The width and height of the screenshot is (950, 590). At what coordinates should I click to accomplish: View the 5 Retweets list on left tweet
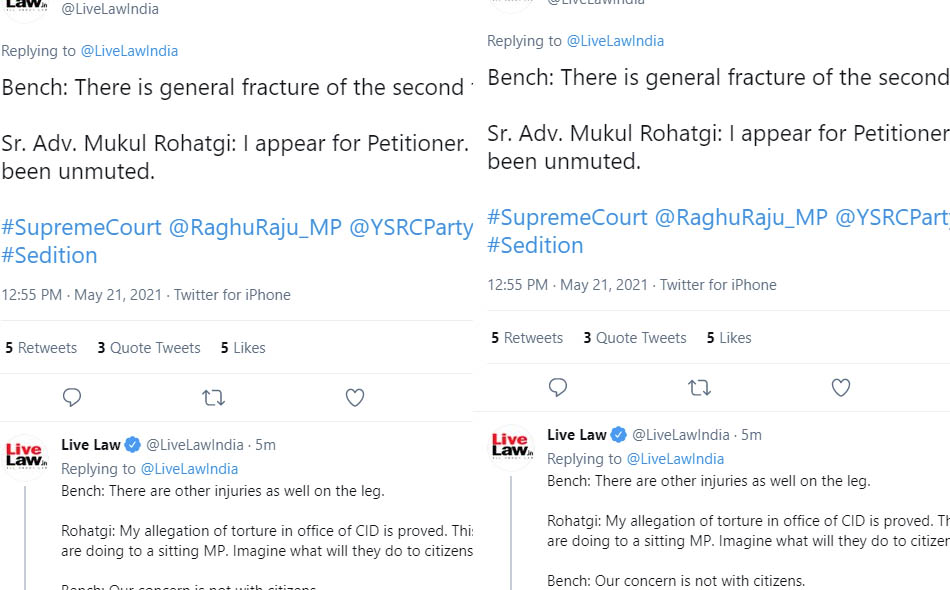(41, 348)
